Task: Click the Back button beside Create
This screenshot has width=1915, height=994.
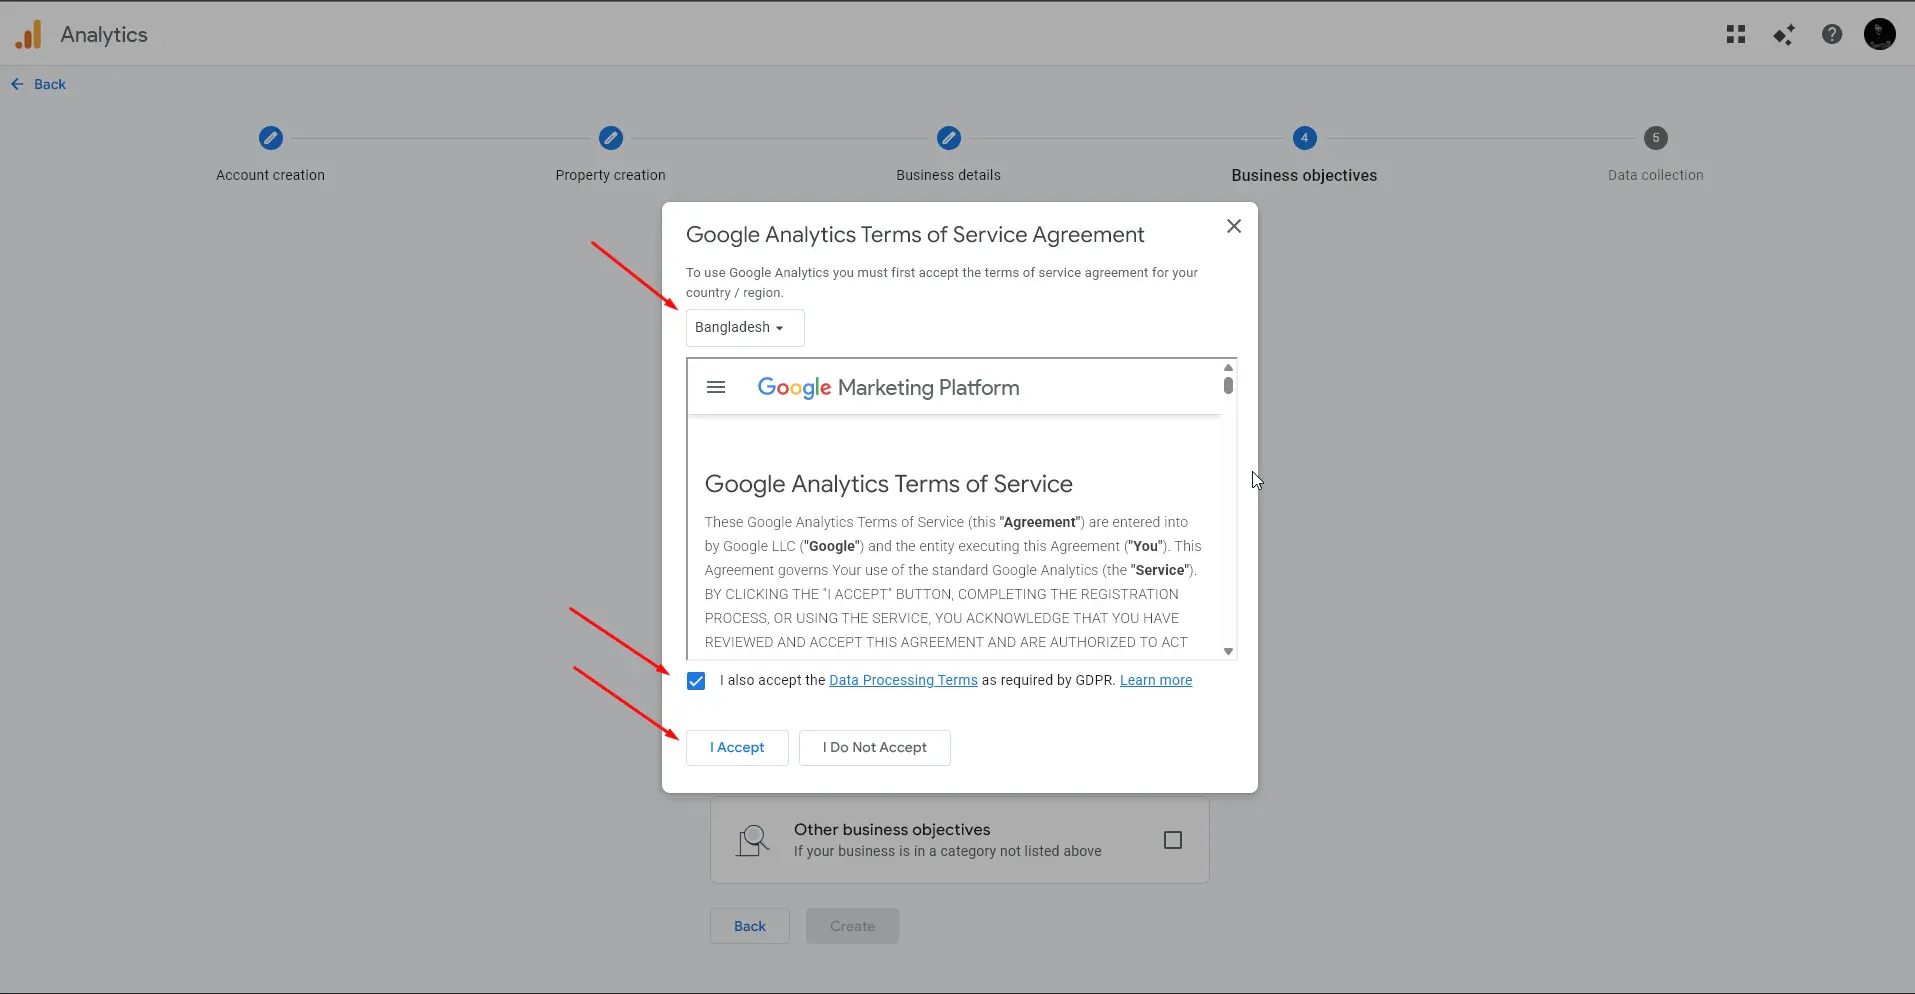Action: point(750,927)
